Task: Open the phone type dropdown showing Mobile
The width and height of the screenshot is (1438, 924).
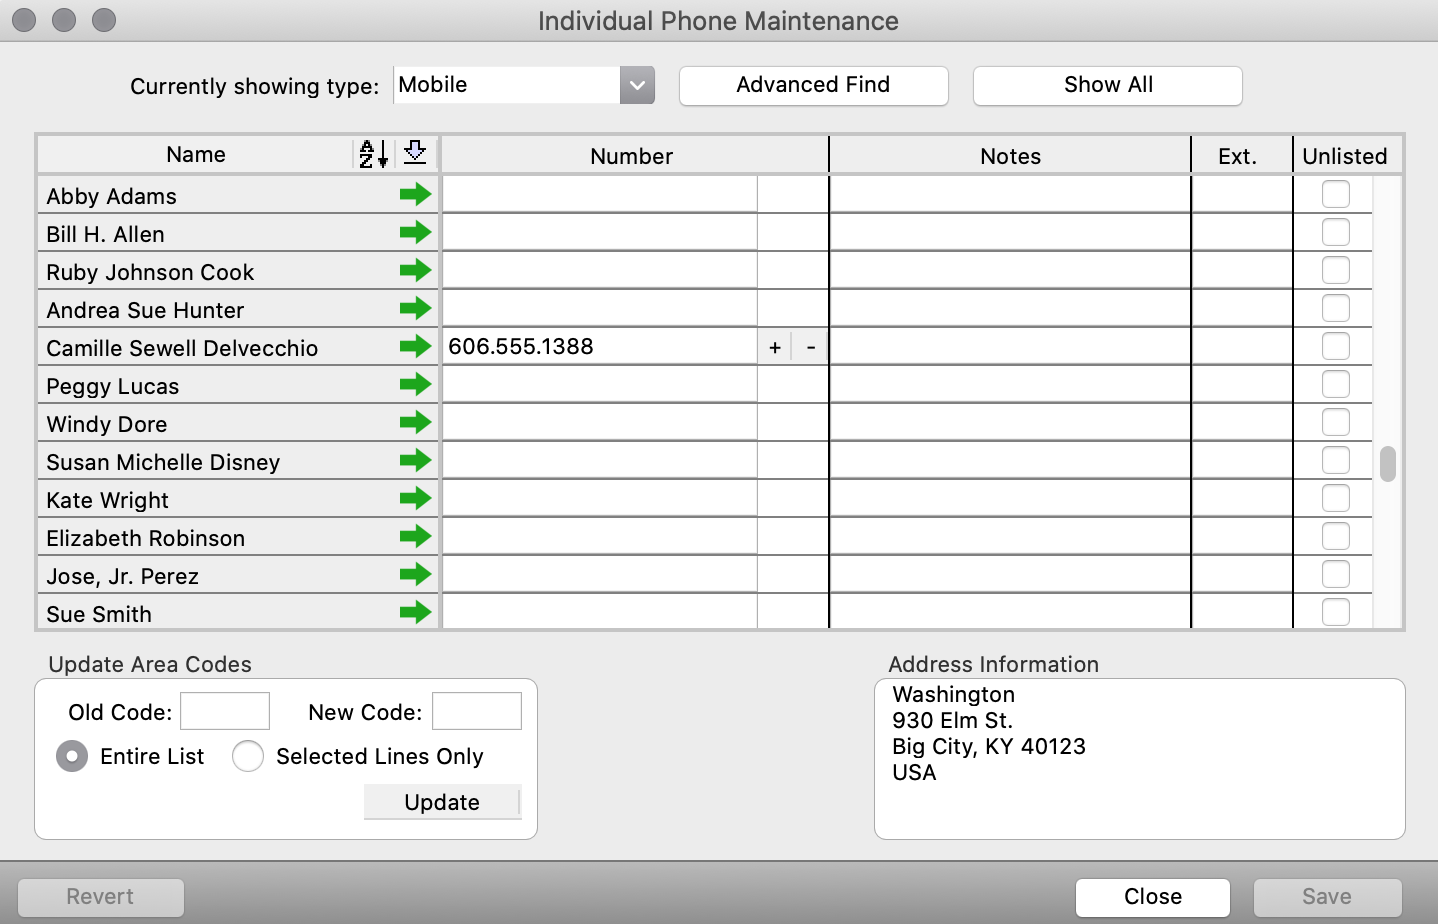Action: tap(637, 85)
